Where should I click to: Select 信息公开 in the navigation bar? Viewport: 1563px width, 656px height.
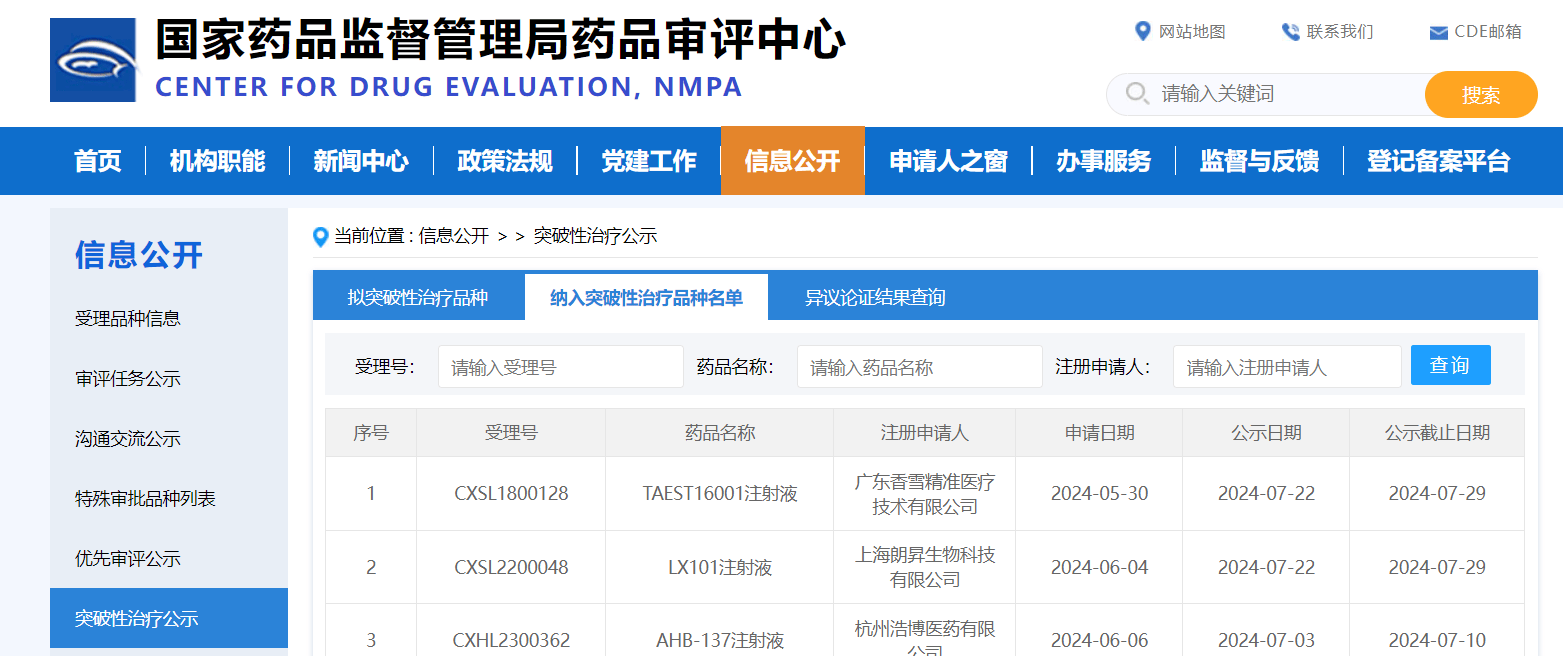click(792, 161)
